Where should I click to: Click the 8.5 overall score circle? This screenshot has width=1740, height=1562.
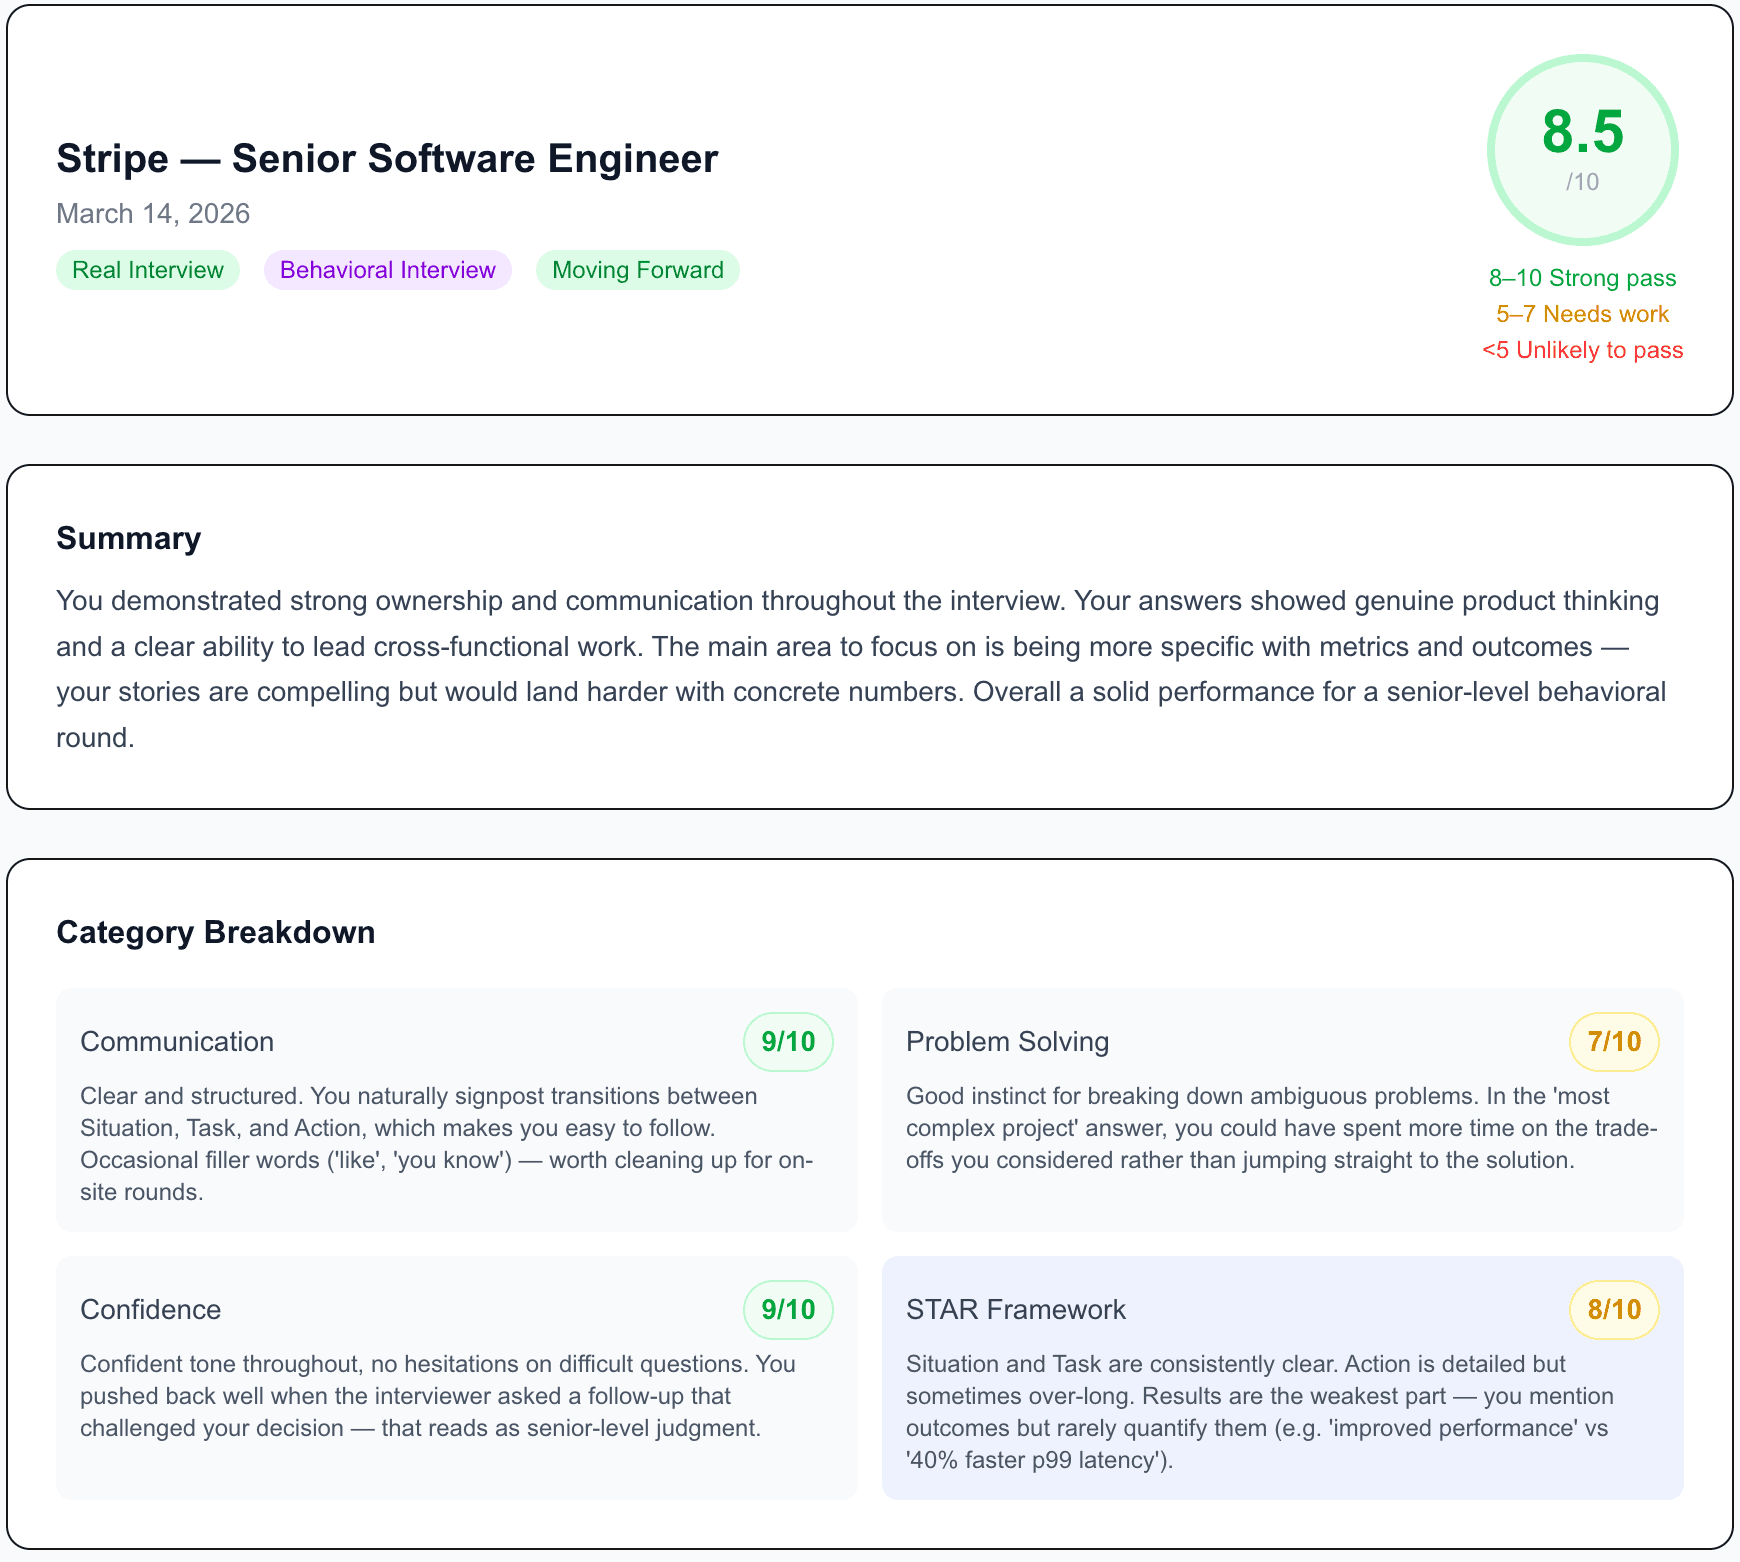[1583, 150]
